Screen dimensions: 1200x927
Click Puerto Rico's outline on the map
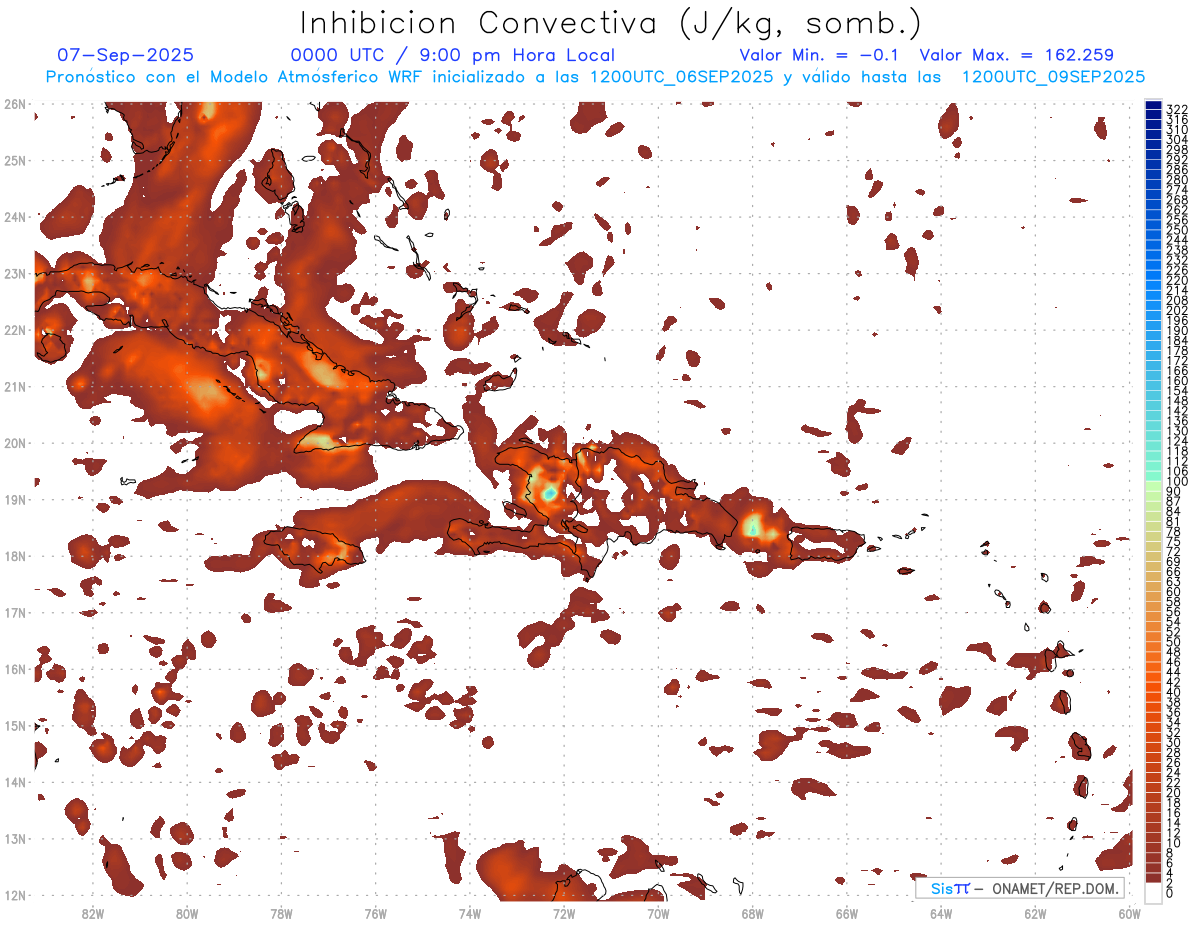pyautogui.click(x=826, y=545)
